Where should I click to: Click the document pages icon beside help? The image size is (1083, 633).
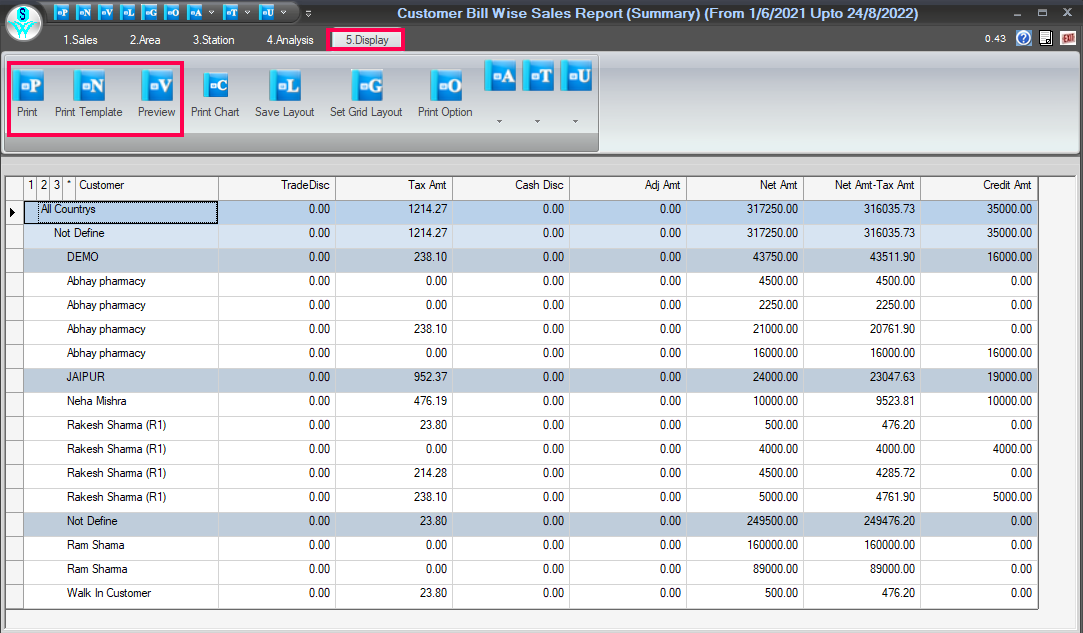tap(1046, 38)
